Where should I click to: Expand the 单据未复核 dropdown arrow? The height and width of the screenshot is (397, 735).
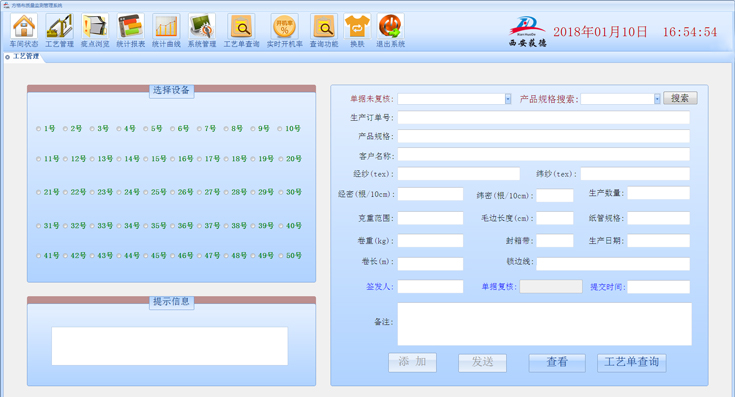click(x=508, y=99)
